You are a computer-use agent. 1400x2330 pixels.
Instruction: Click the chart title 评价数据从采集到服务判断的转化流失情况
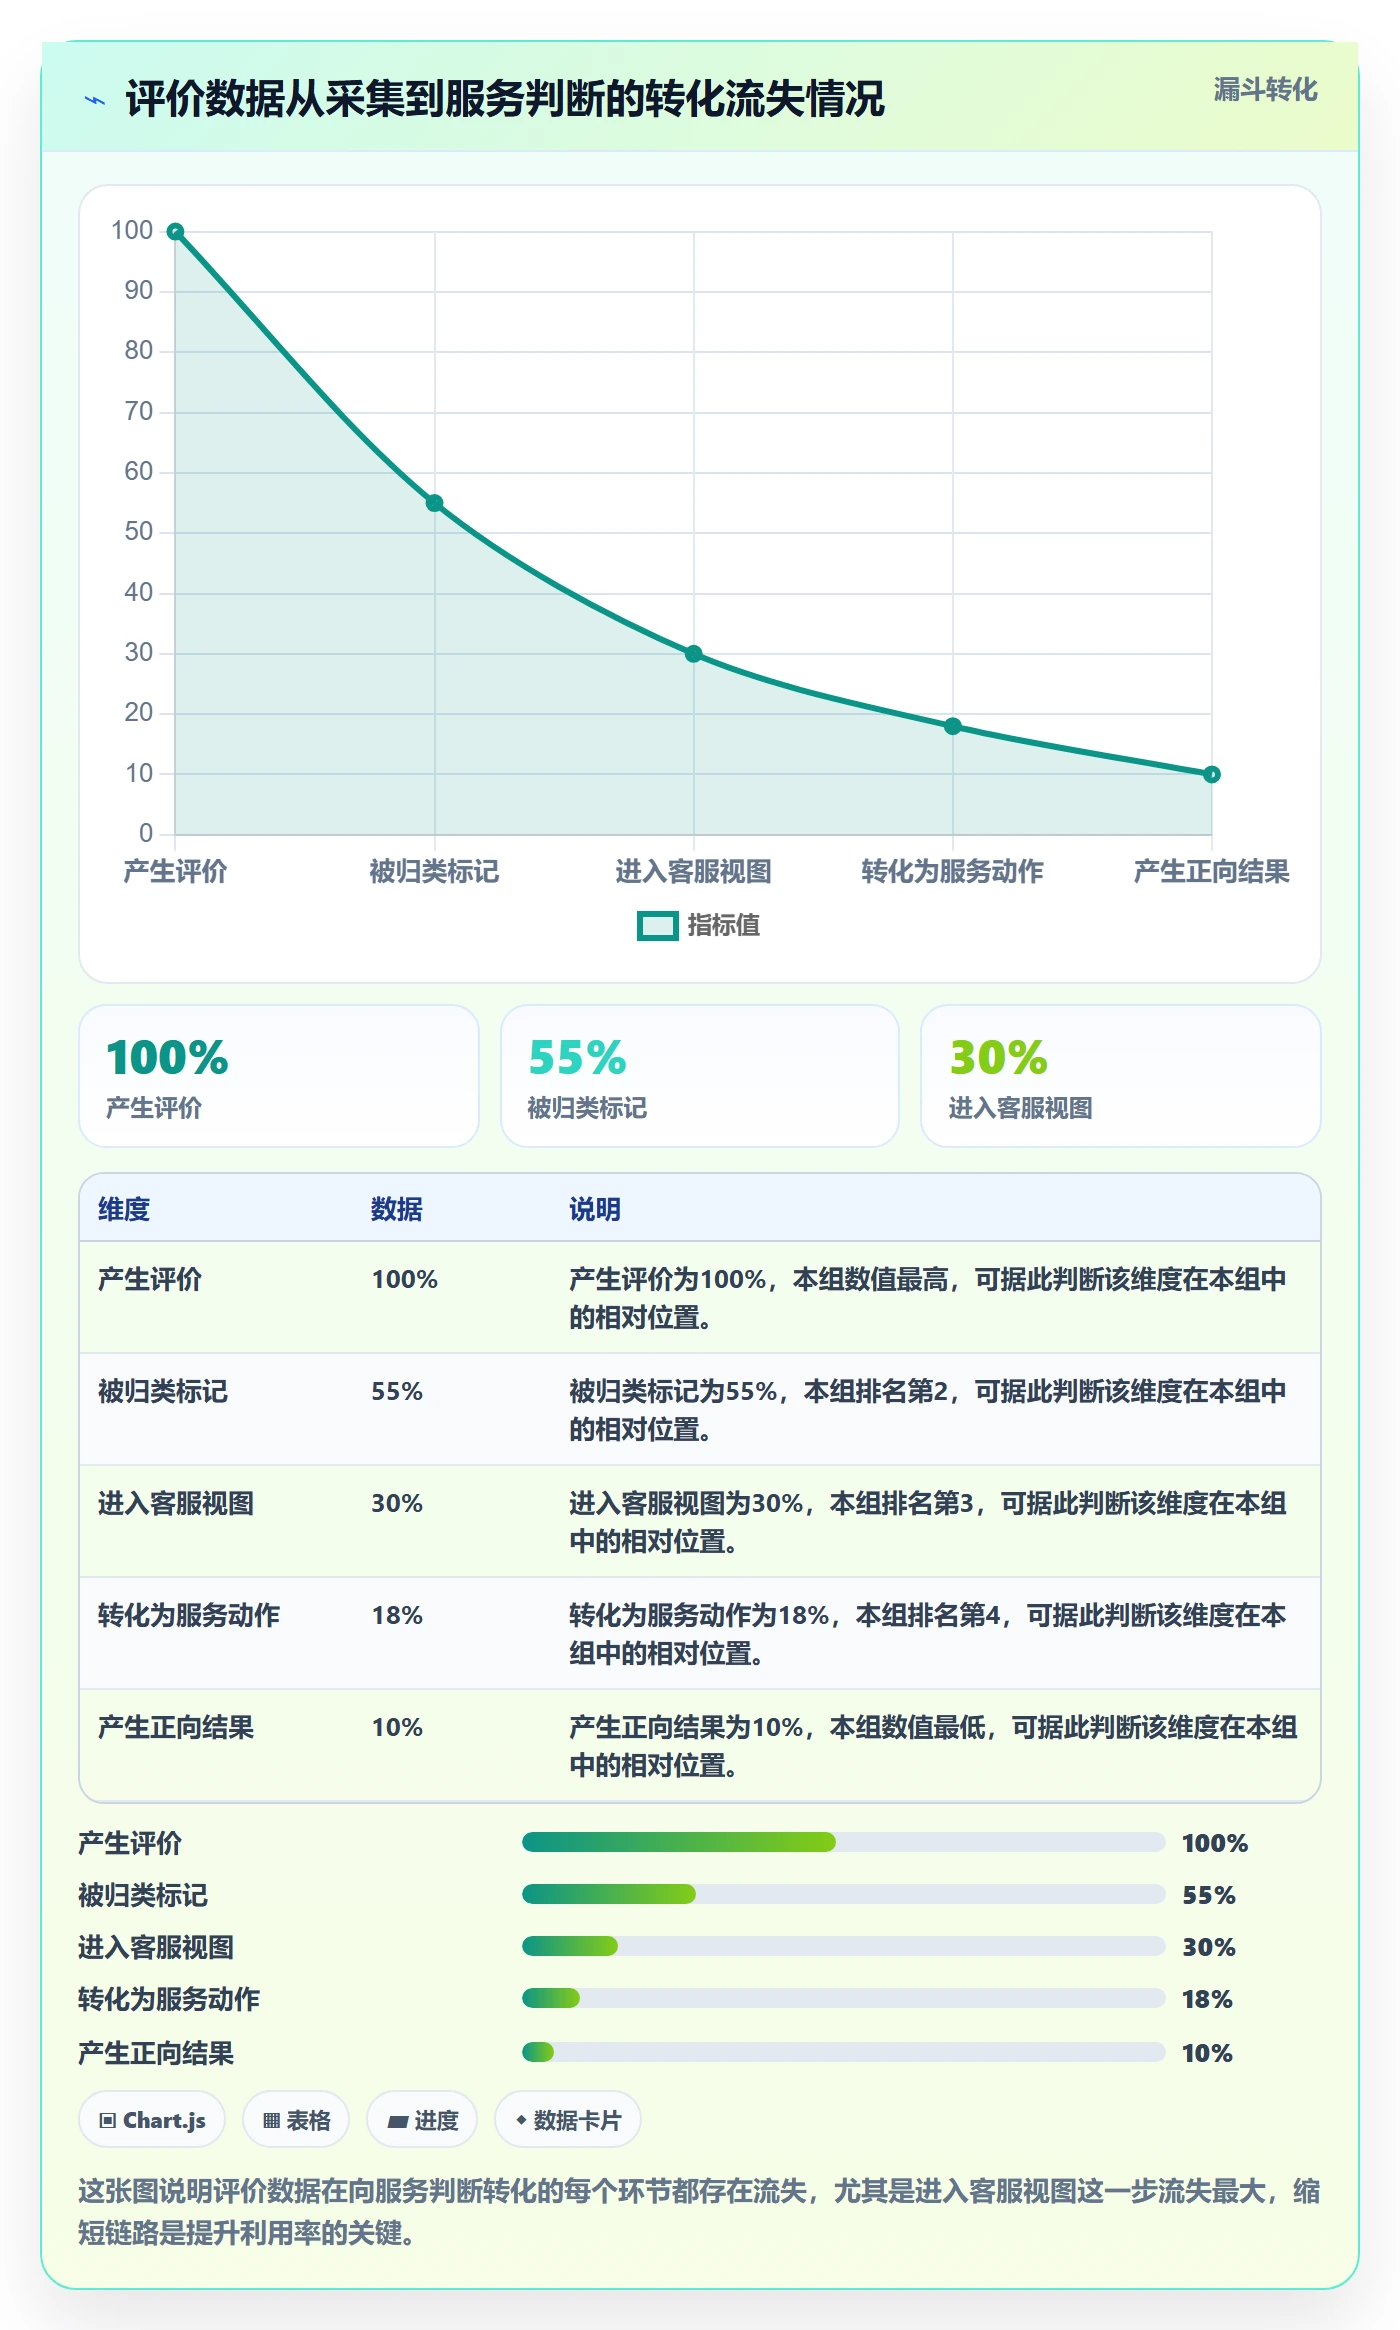[x=505, y=99]
